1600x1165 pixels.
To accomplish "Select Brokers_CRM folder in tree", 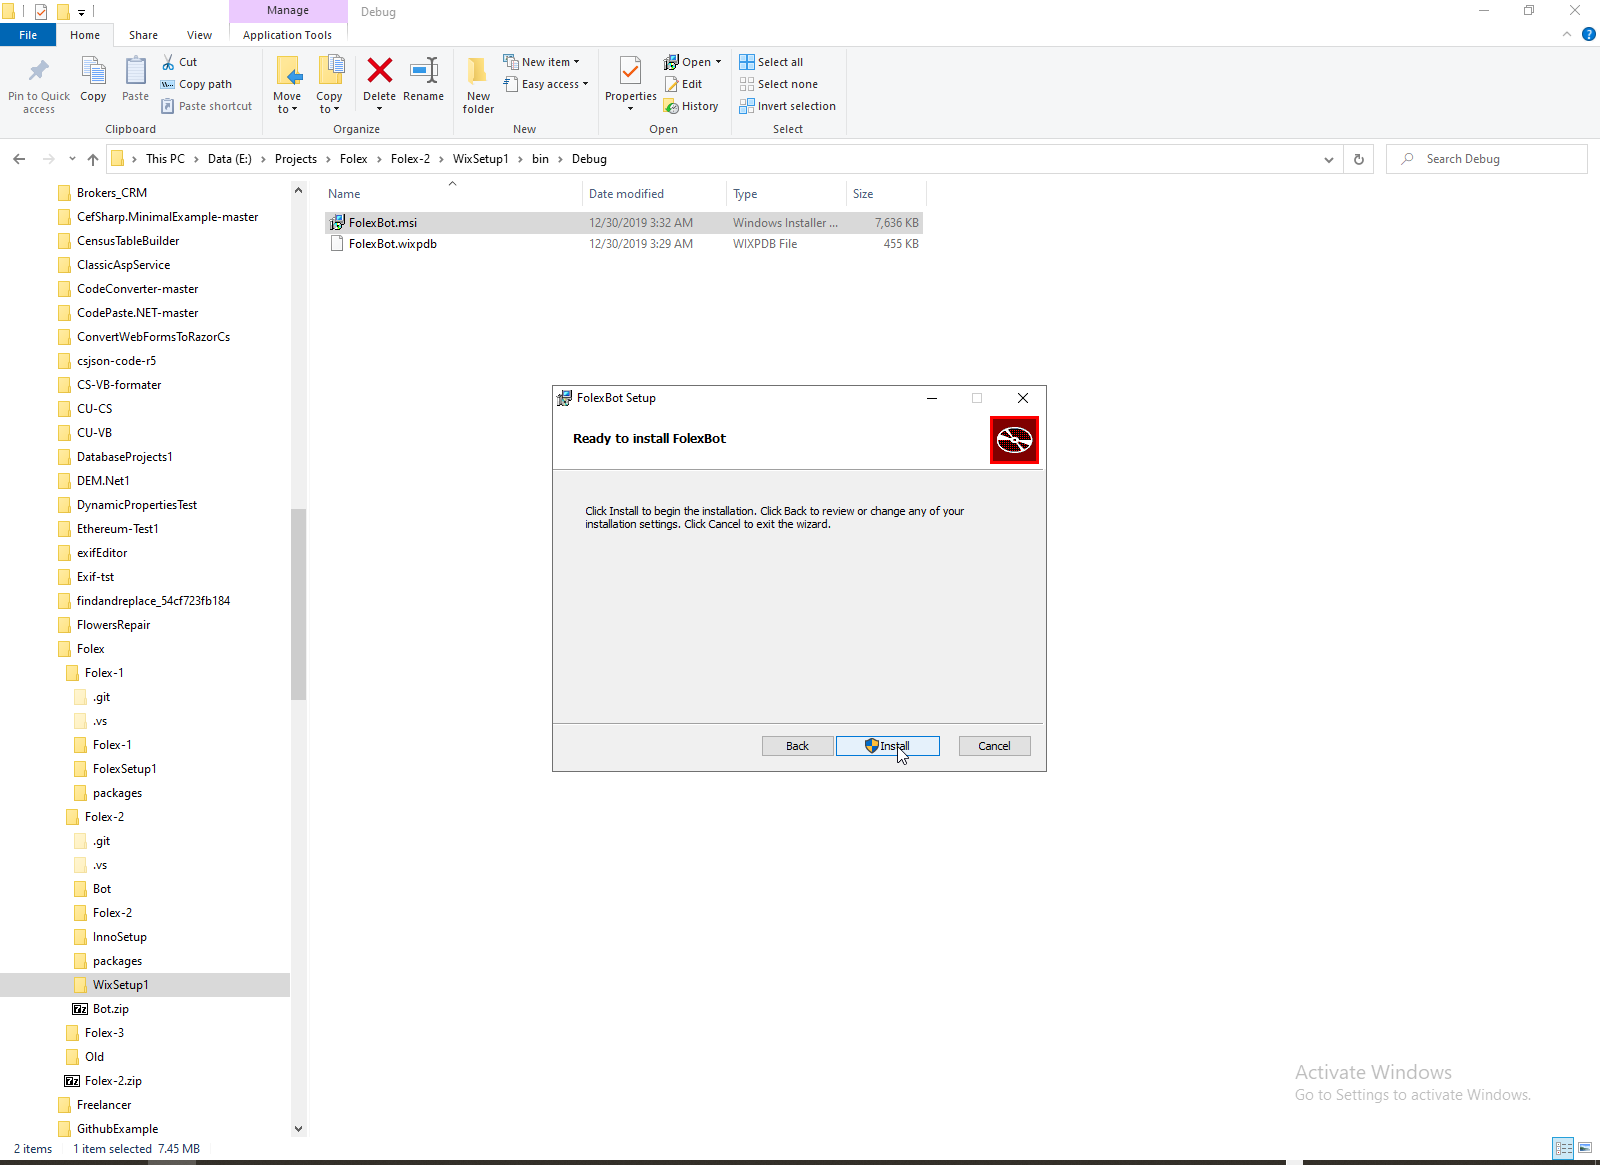I will click(111, 193).
